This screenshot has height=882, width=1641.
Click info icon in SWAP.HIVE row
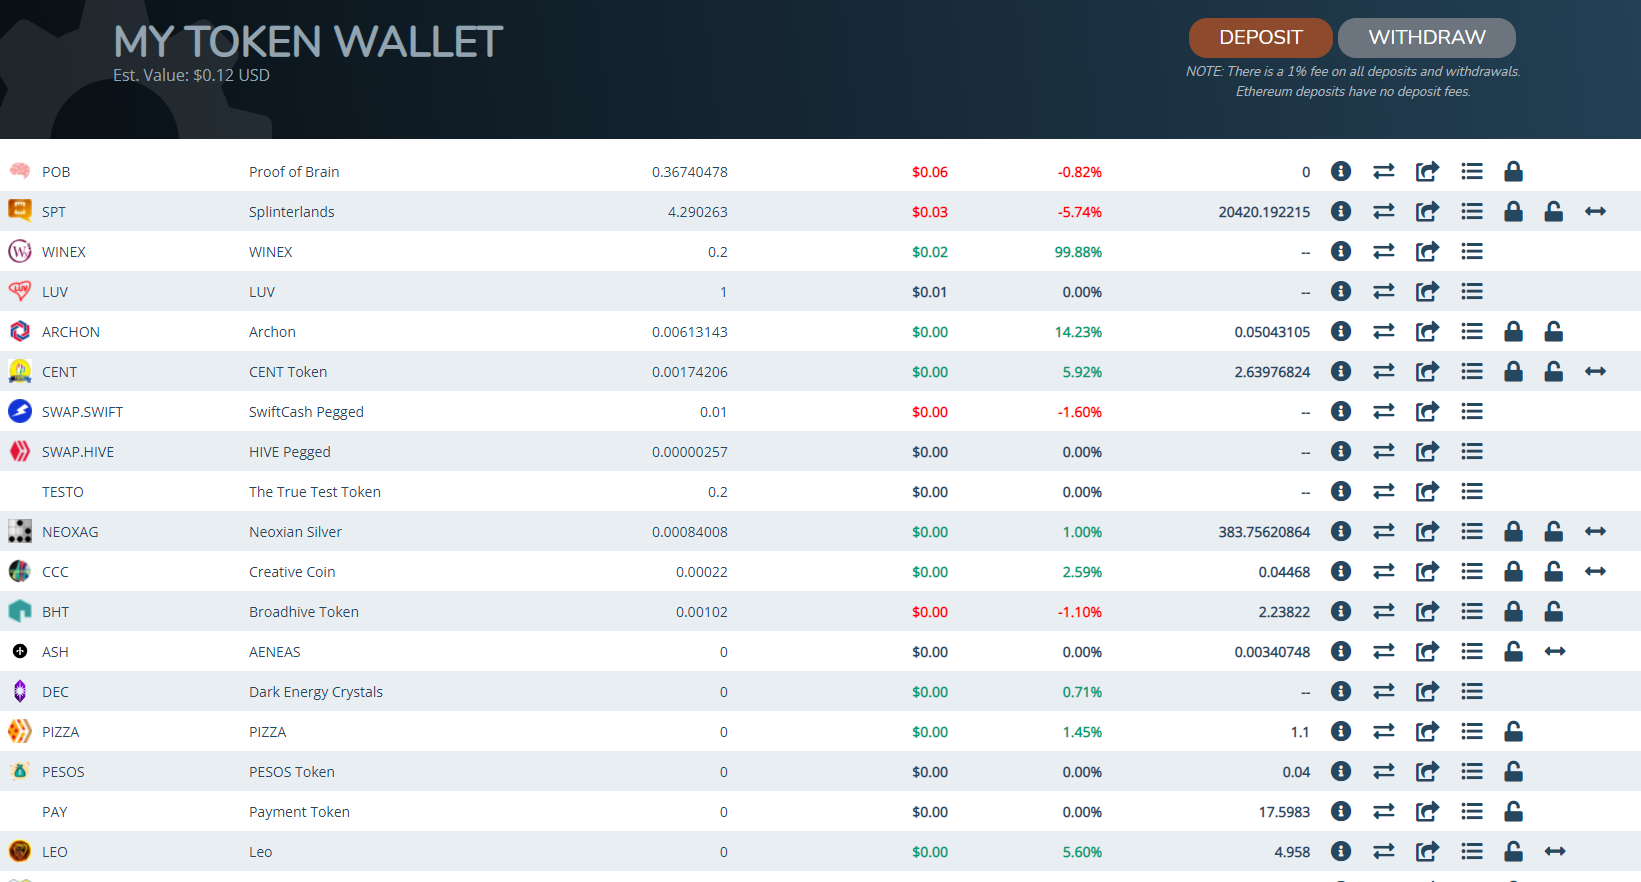[x=1341, y=451]
